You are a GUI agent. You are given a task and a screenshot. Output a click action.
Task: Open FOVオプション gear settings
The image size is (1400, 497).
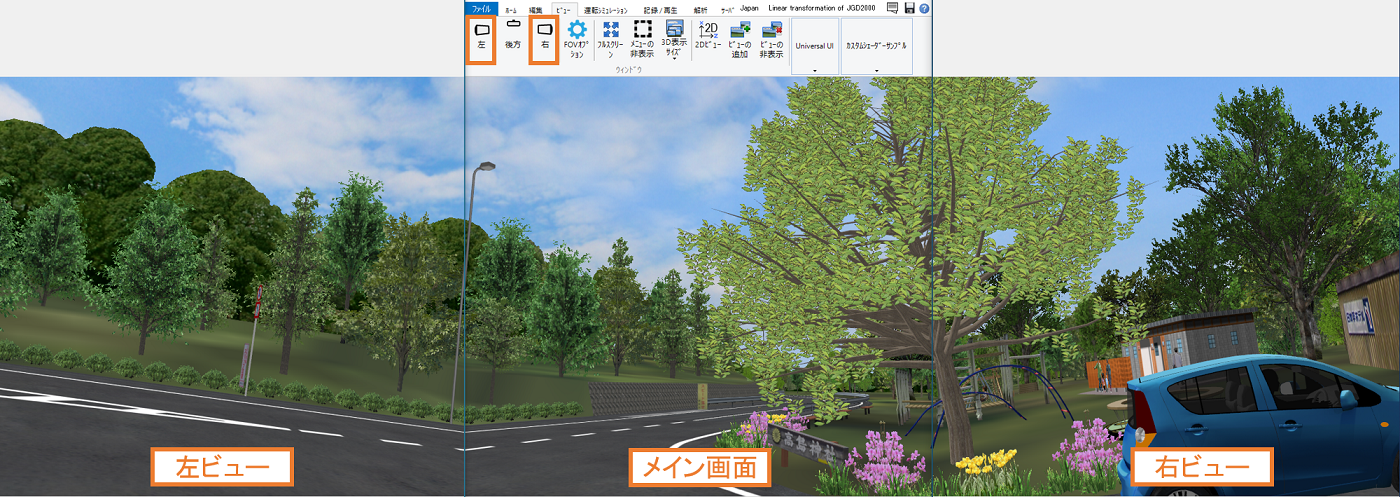(x=577, y=40)
